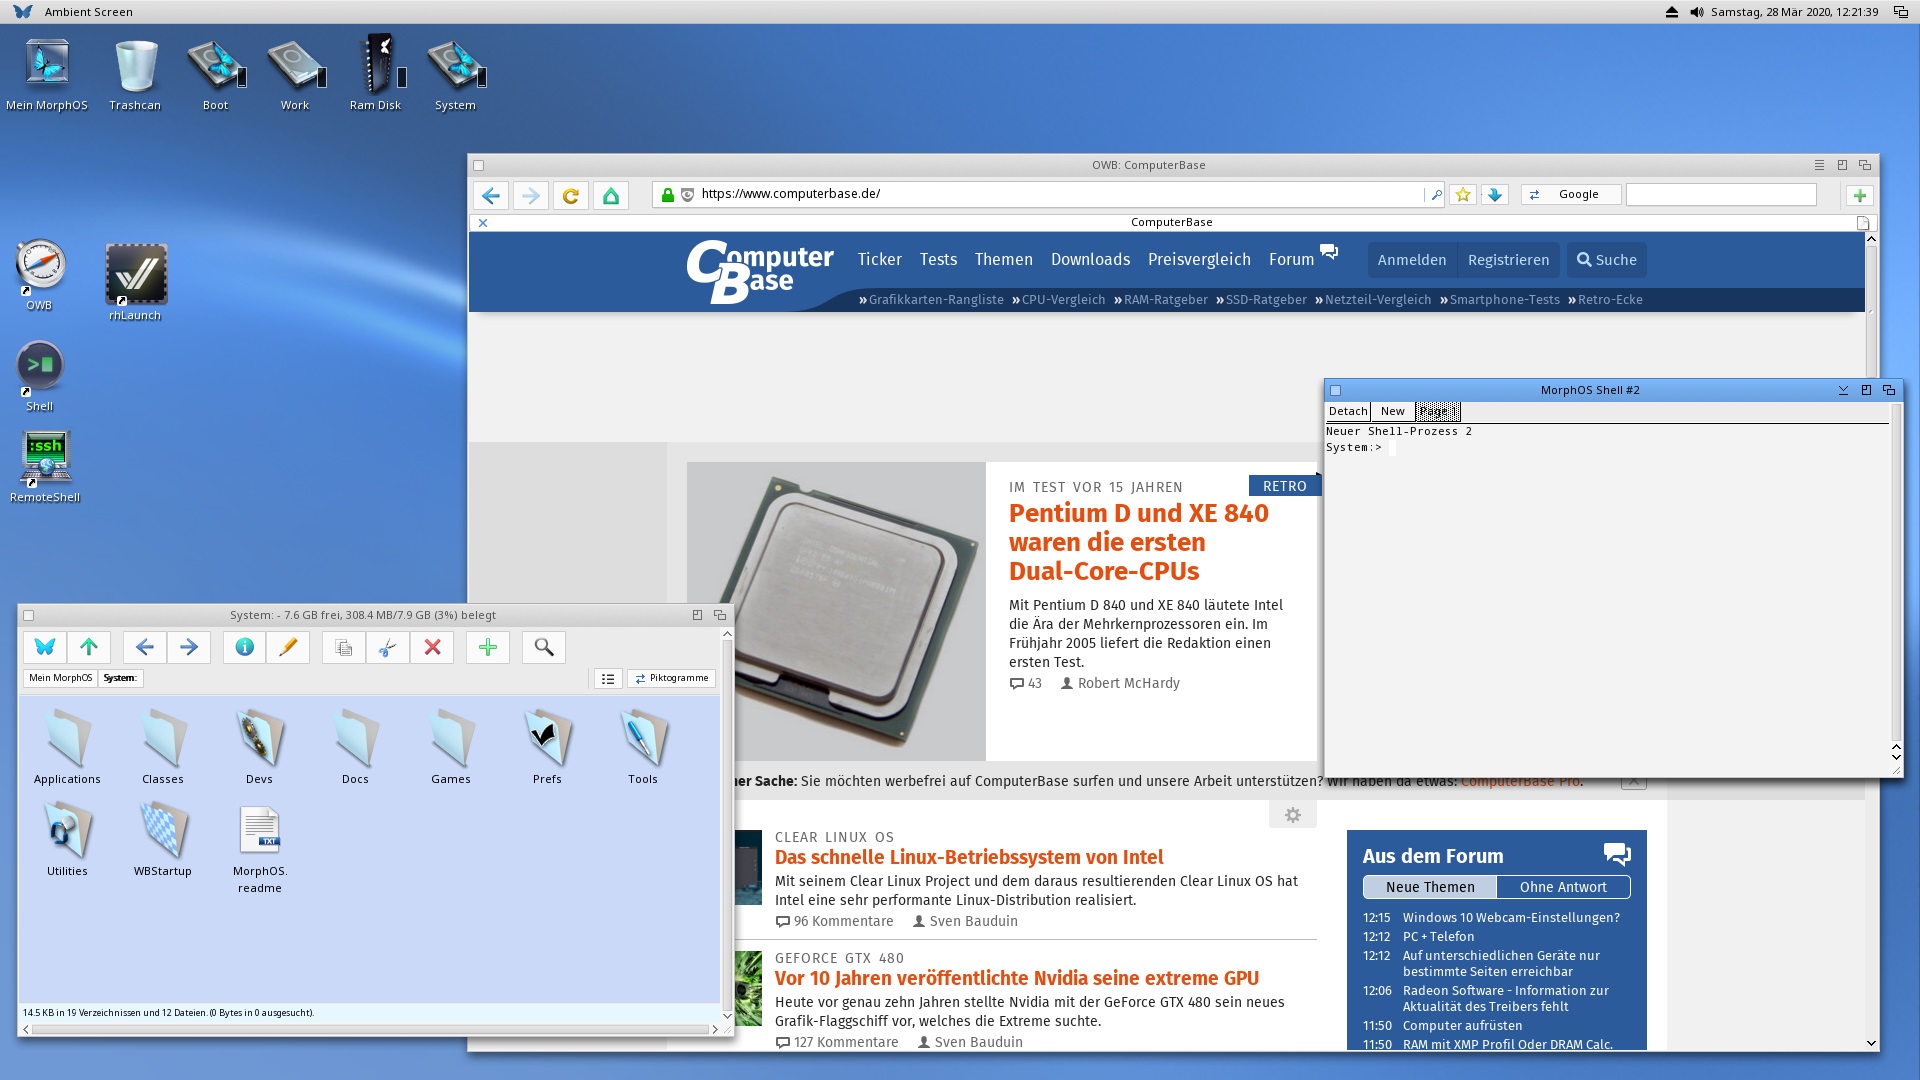Open the Google search engine selector

coord(1570,195)
